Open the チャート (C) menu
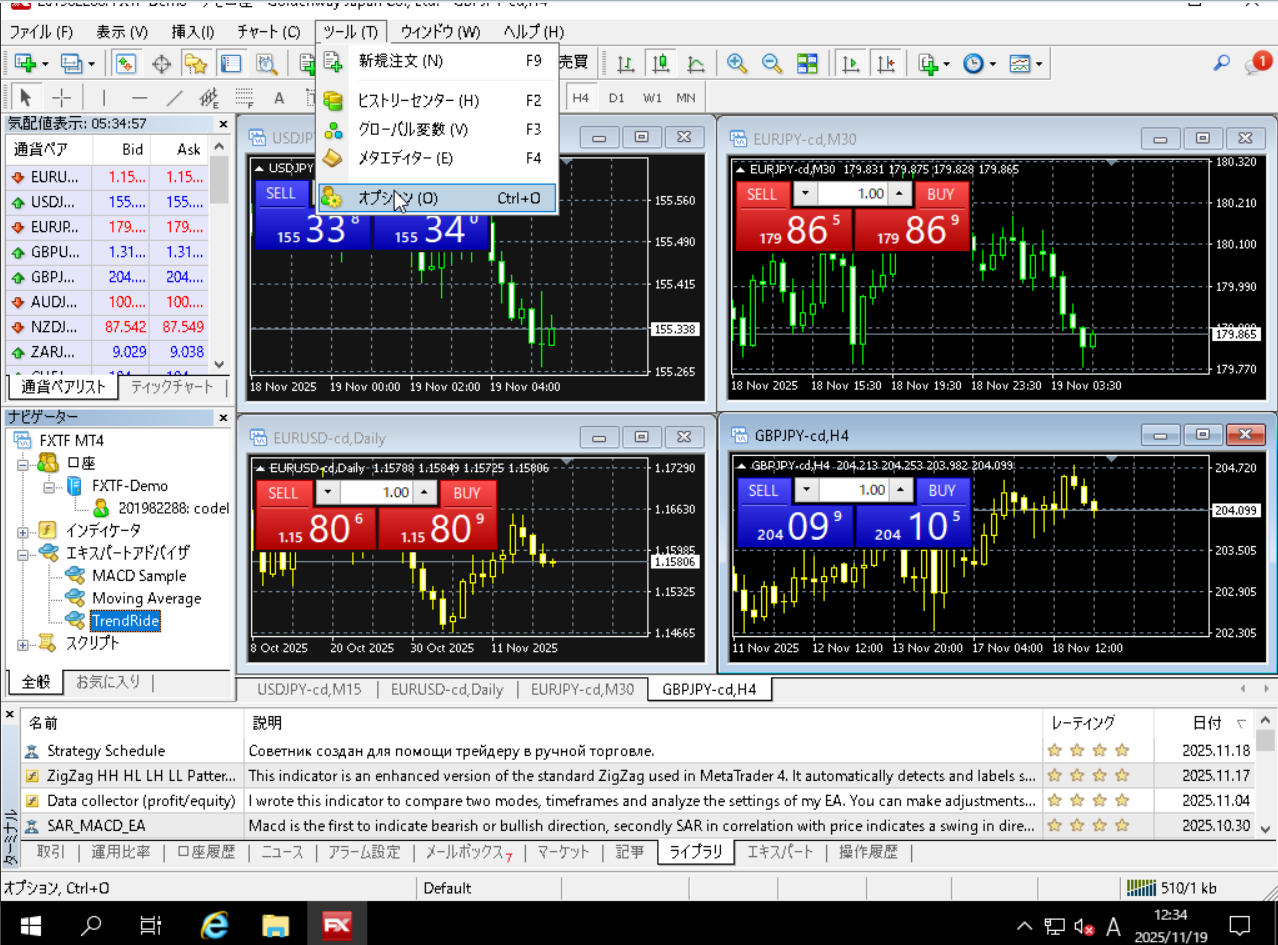1278x945 pixels. coord(268,32)
